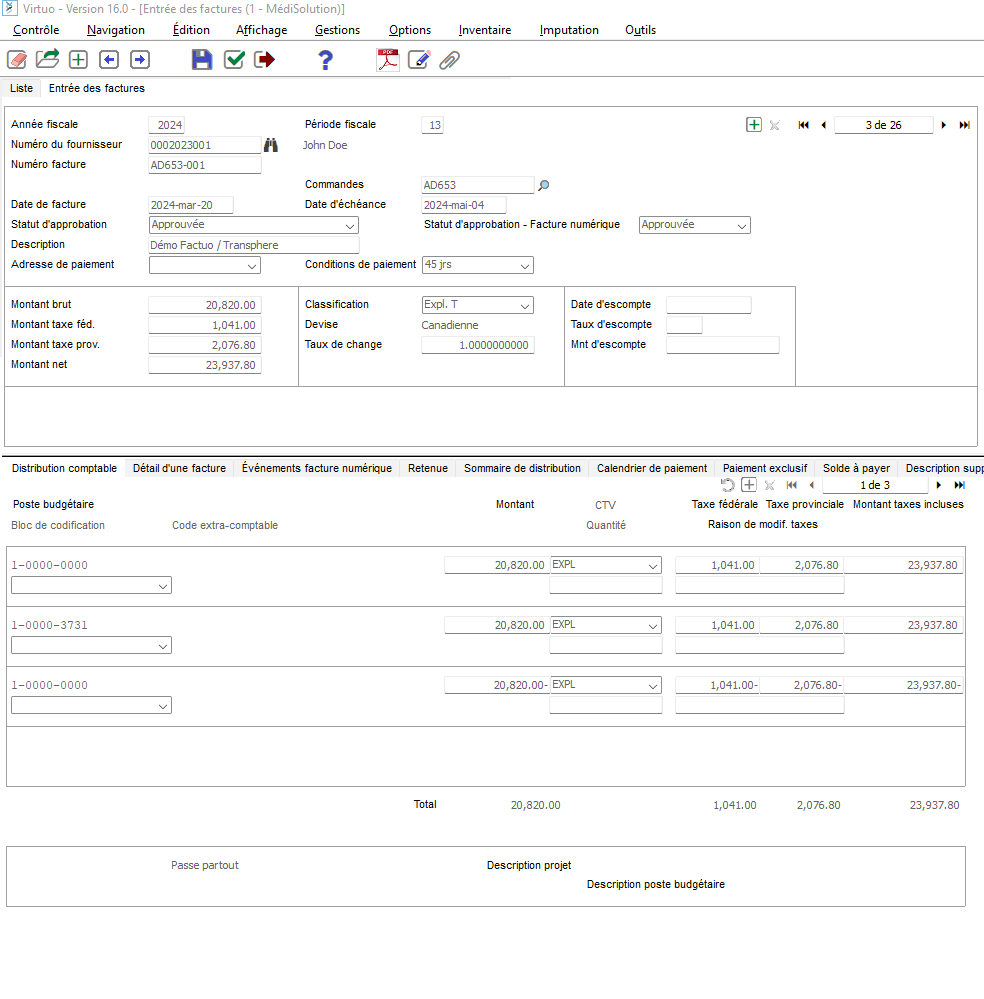Go to next invoice in header navigator
984x999 pixels.
point(944,125)
